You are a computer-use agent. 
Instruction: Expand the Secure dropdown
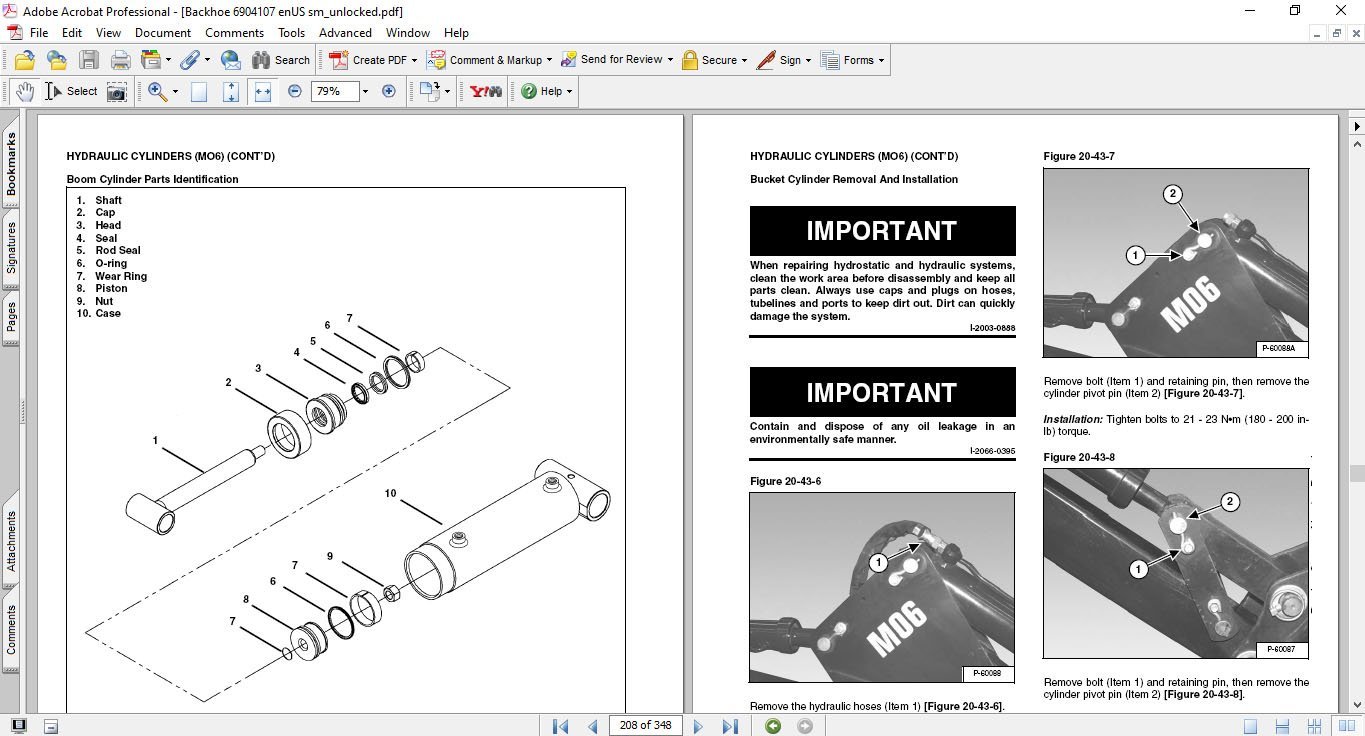point(714,60)
